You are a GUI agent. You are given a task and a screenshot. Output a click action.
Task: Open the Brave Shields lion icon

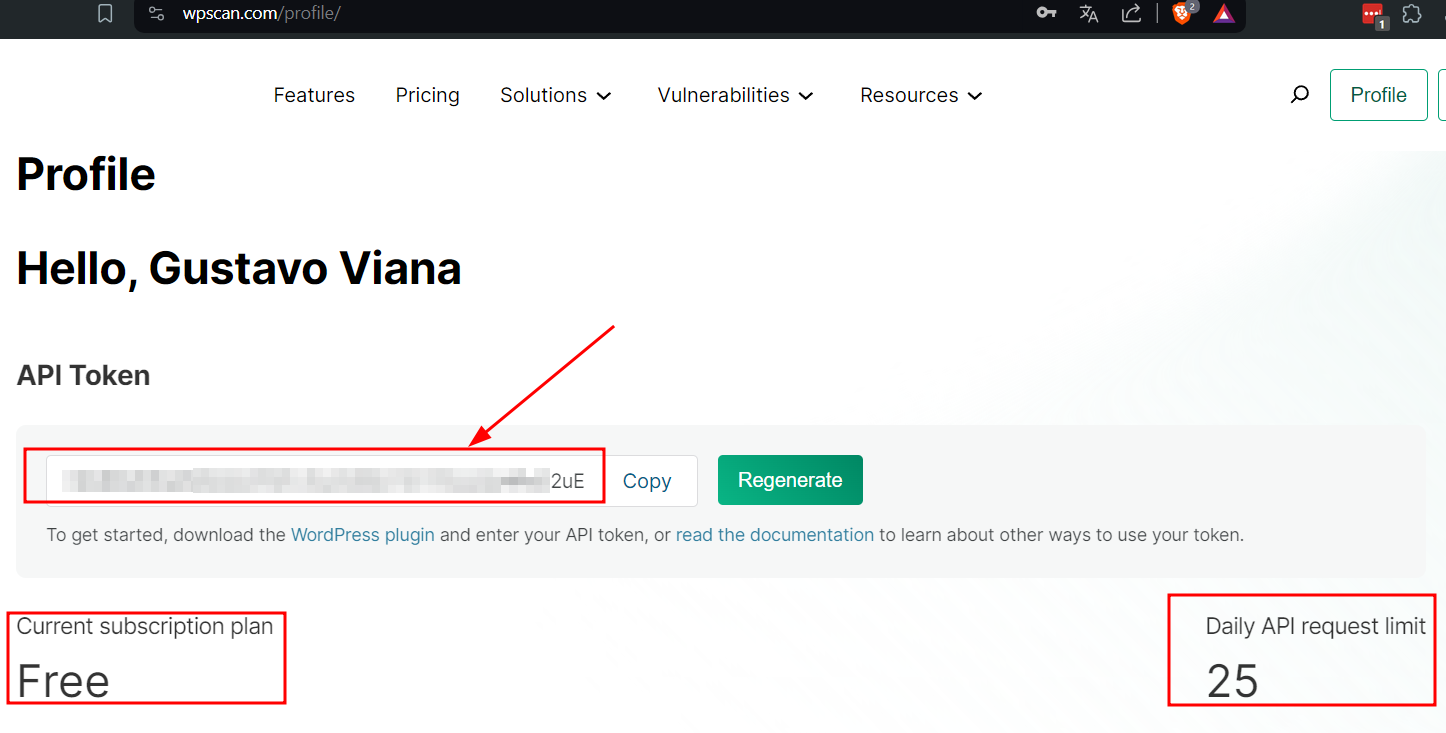pyautogui.click(x=1184, y=13)
